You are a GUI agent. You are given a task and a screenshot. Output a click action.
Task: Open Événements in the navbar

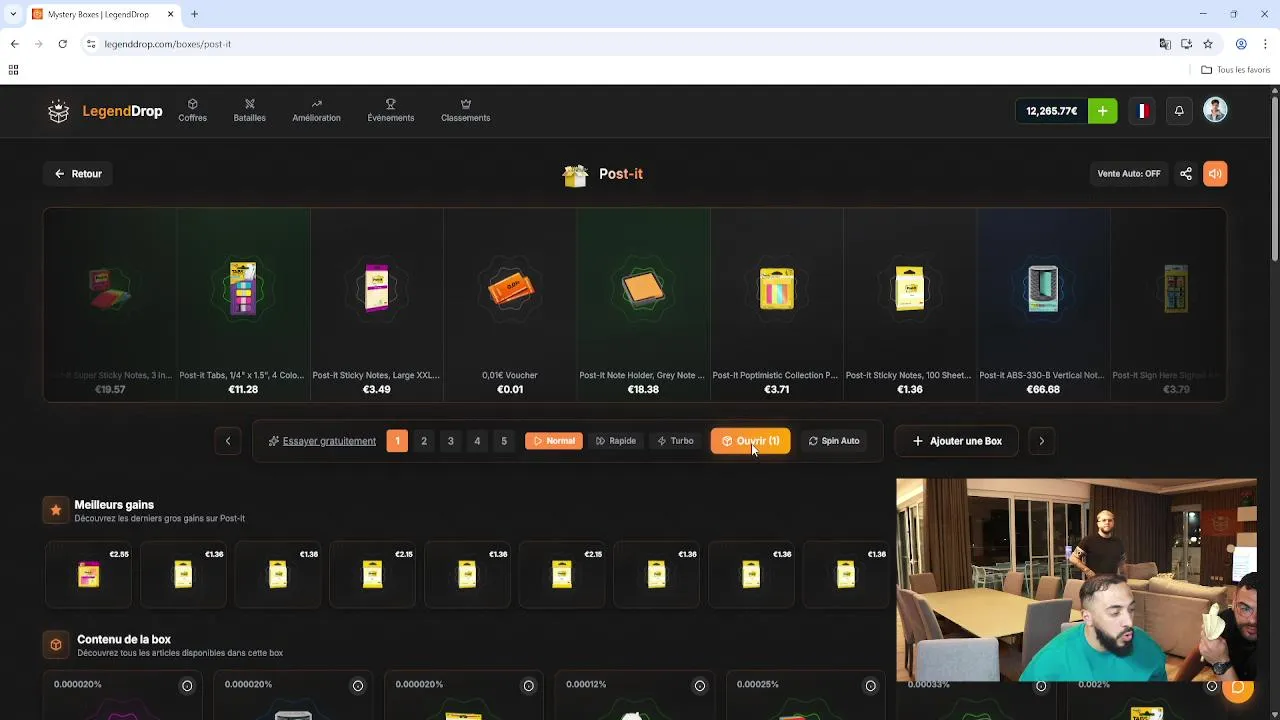click(x=390, y=110)
